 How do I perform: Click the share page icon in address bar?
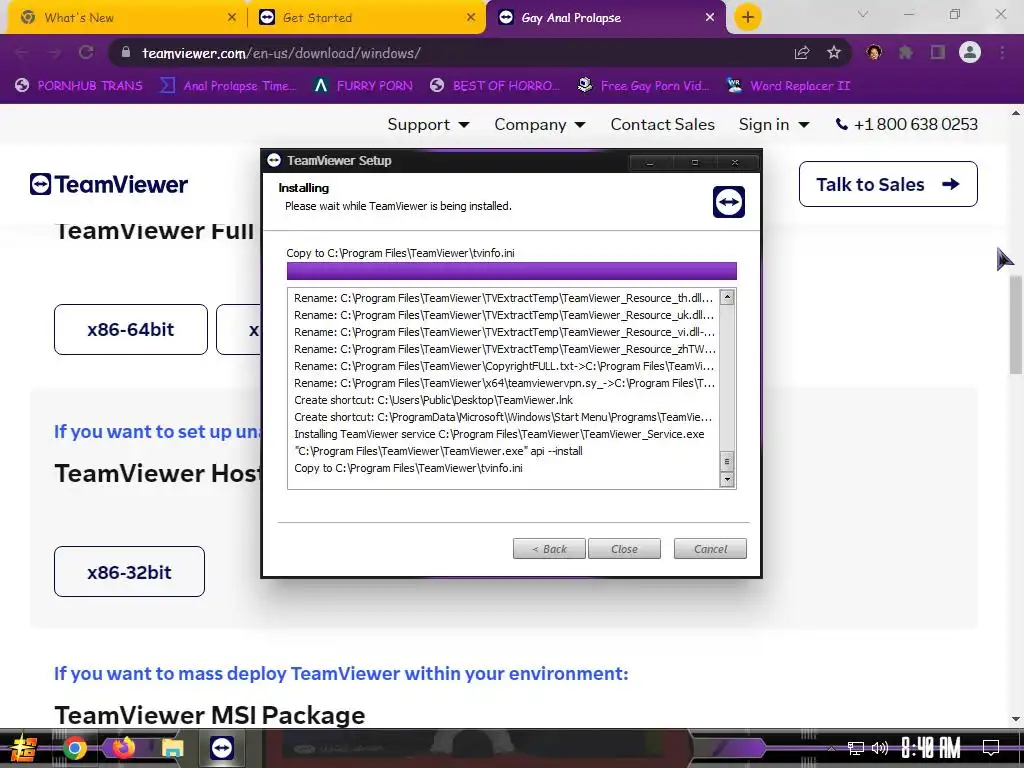[802, 53]
